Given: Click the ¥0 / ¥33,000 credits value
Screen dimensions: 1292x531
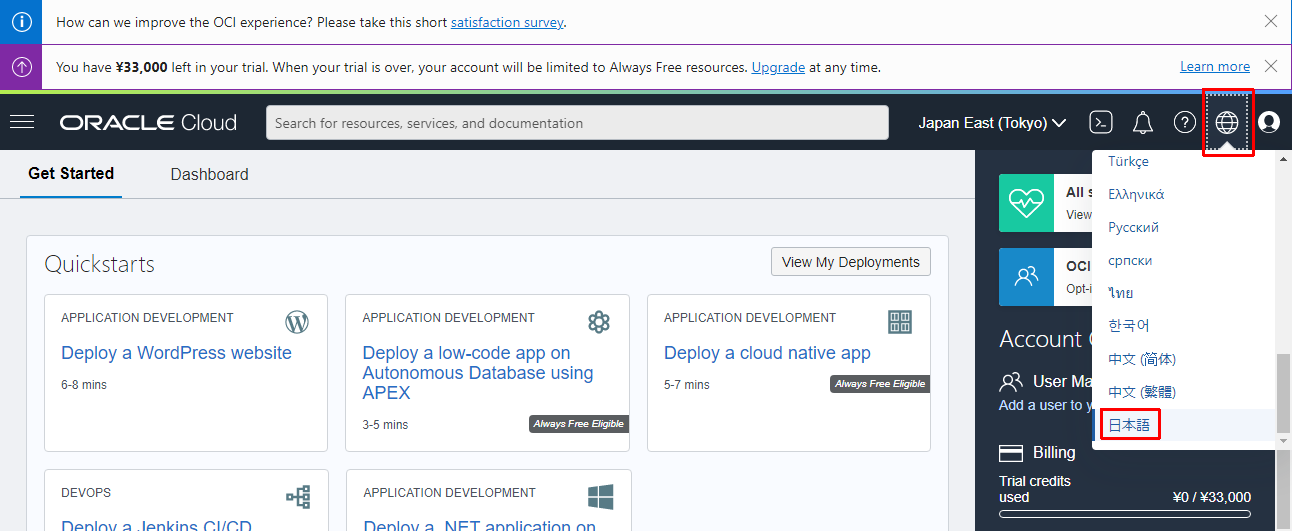Looking at the screenshot, I should 1211,497.
